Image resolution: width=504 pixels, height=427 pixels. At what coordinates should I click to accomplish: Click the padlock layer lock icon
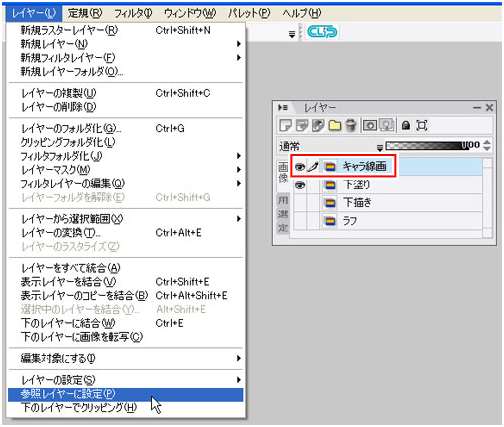click(406, 125)
